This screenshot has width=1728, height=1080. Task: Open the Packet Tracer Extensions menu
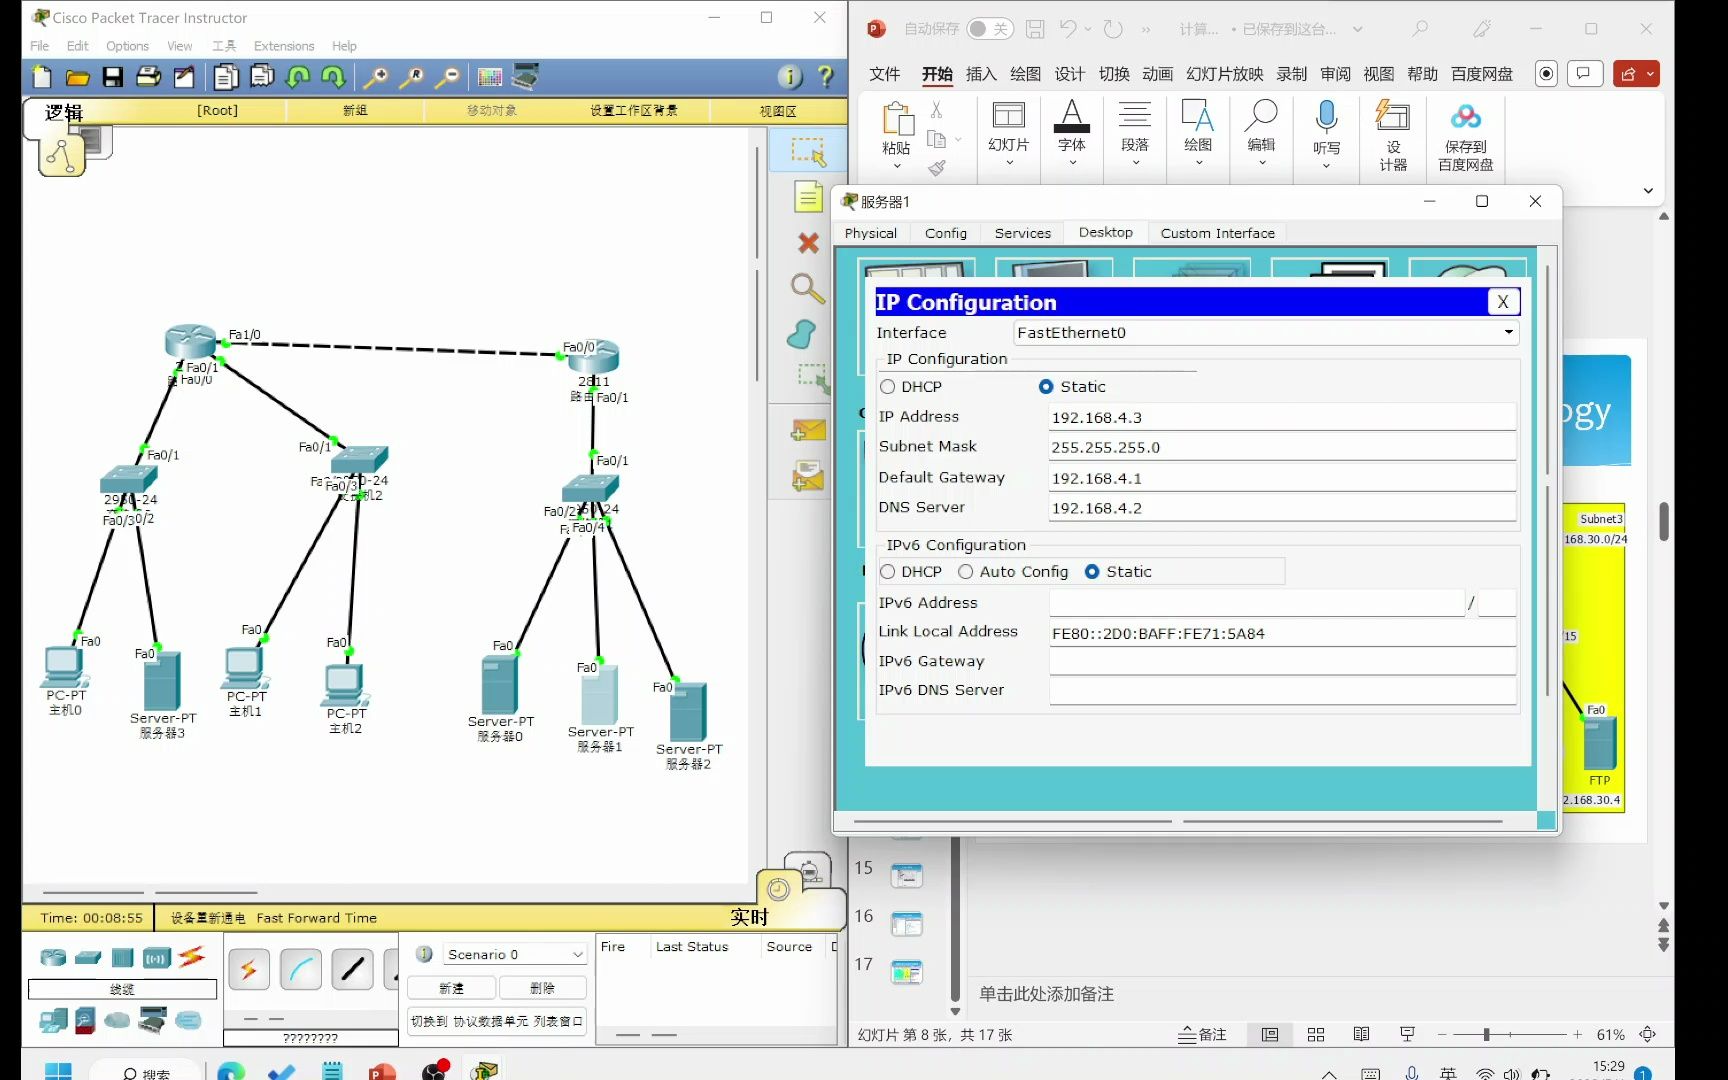click(284, 46)
